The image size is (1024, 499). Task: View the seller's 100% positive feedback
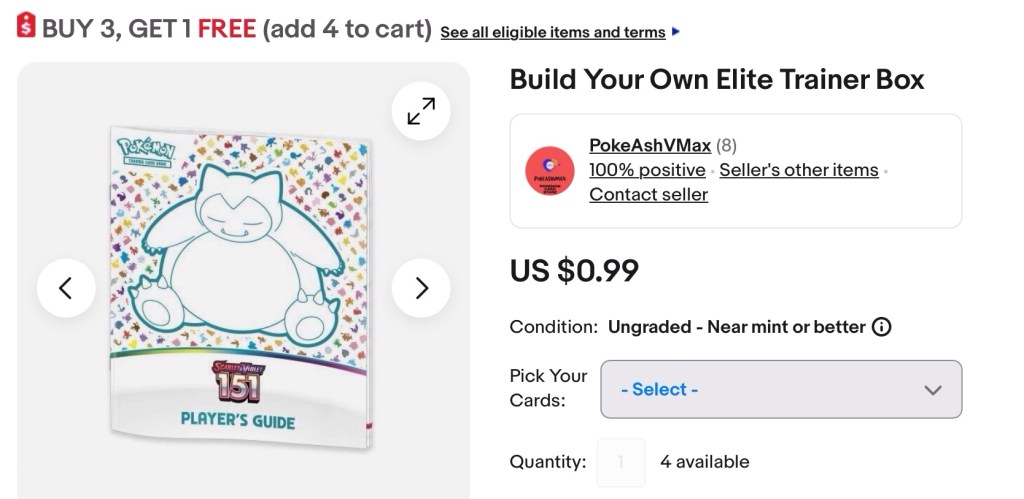click(647, 170)
